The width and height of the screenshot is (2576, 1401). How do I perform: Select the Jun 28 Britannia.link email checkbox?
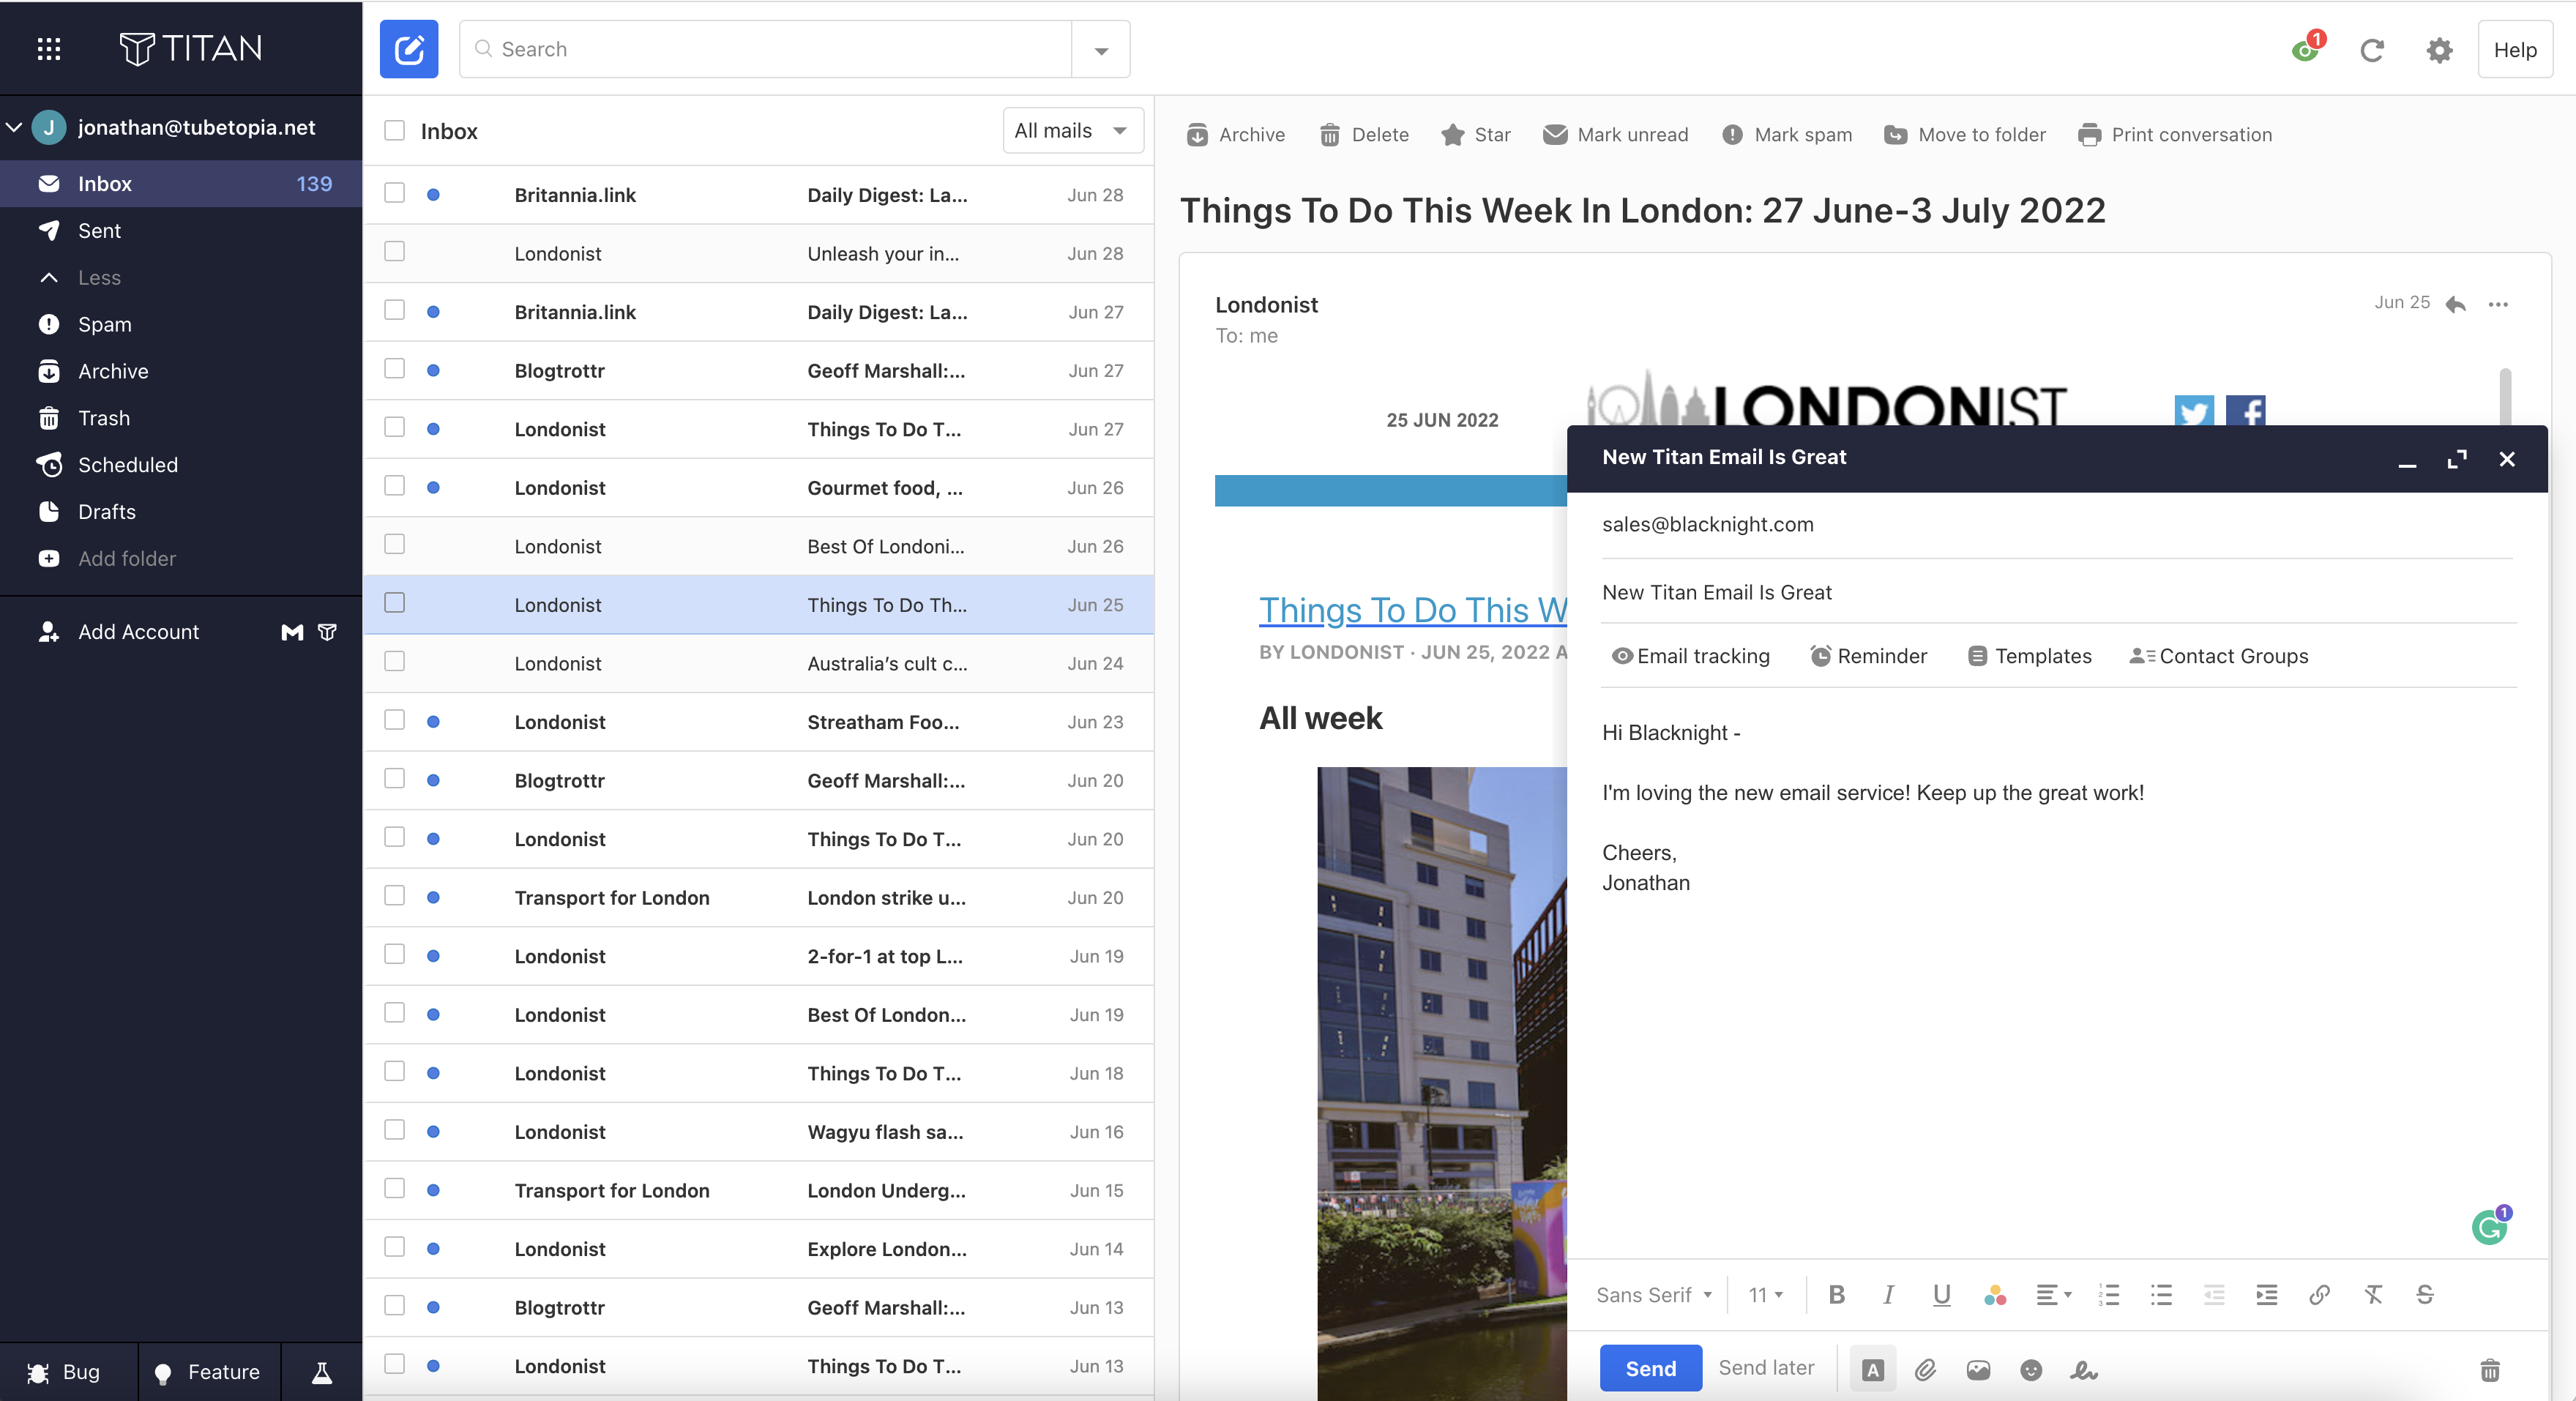coord(395,193)
